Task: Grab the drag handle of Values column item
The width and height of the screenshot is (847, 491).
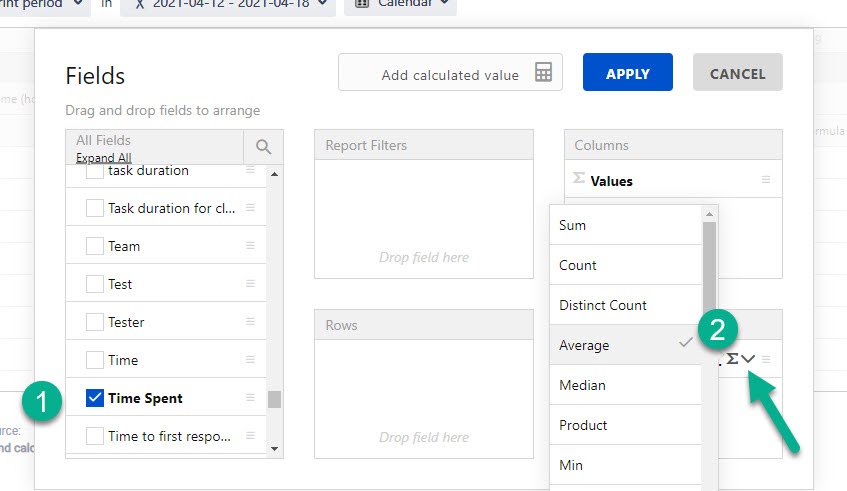Action: (x=766, y=179)
